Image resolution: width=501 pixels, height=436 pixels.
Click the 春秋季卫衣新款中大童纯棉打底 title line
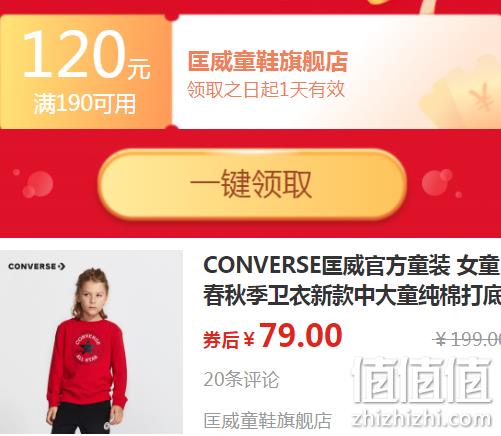(x=352, y=296)
